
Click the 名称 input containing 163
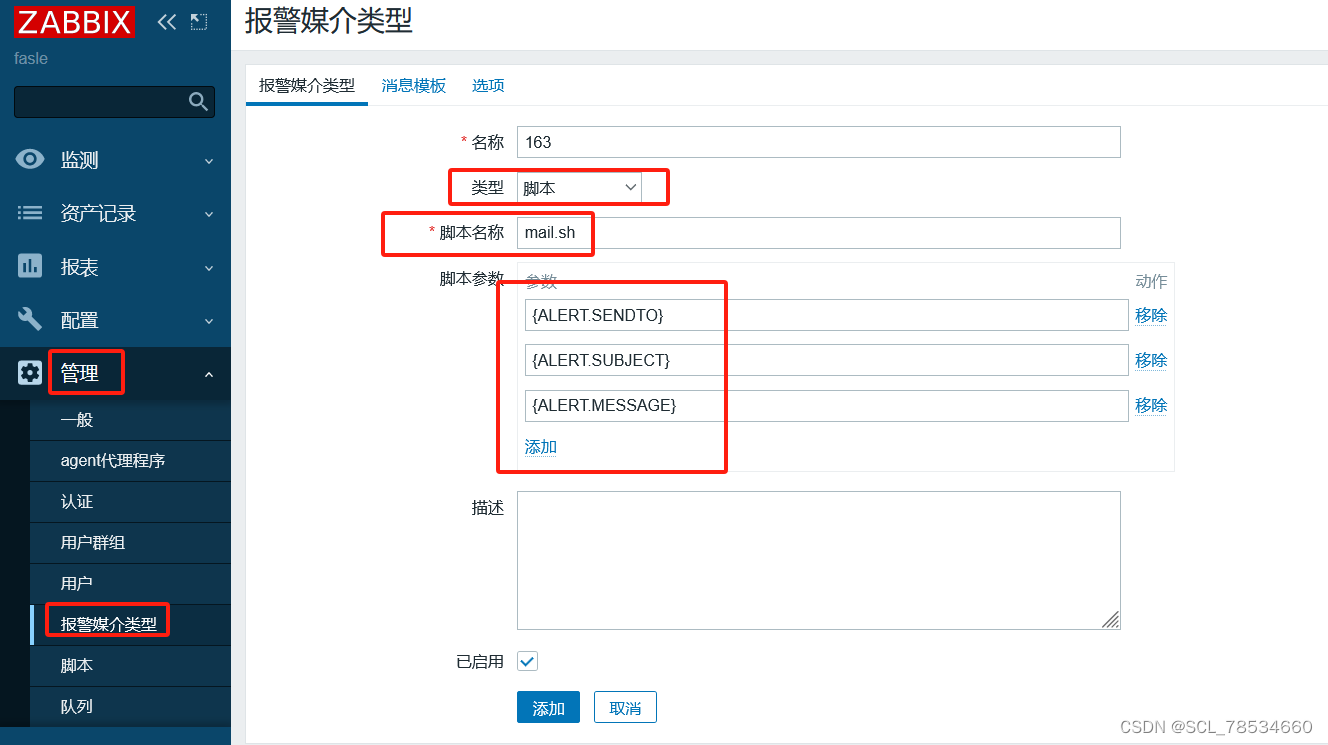(818, 141)
